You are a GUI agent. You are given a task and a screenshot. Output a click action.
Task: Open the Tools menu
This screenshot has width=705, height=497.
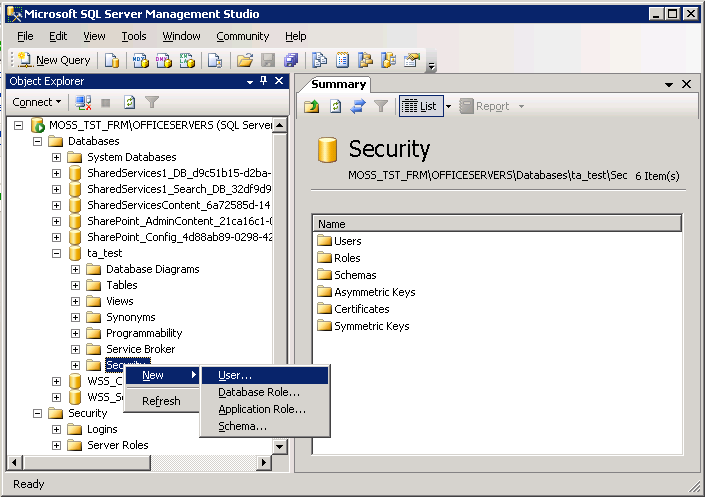click(x=134, y=36)
